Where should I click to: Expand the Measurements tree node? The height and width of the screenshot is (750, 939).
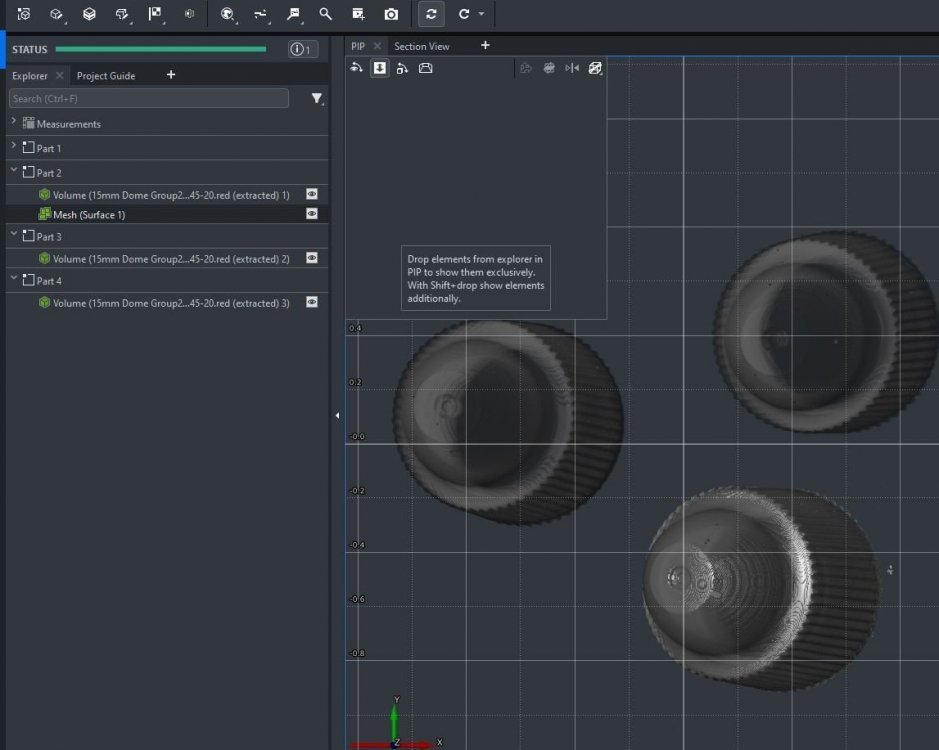point(14,122)
